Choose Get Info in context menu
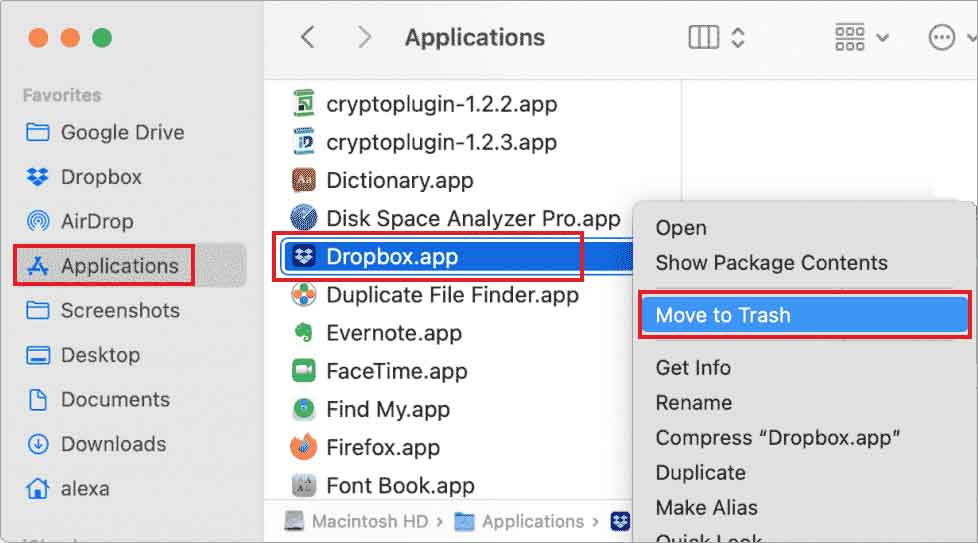 click(x=693, y=368)
